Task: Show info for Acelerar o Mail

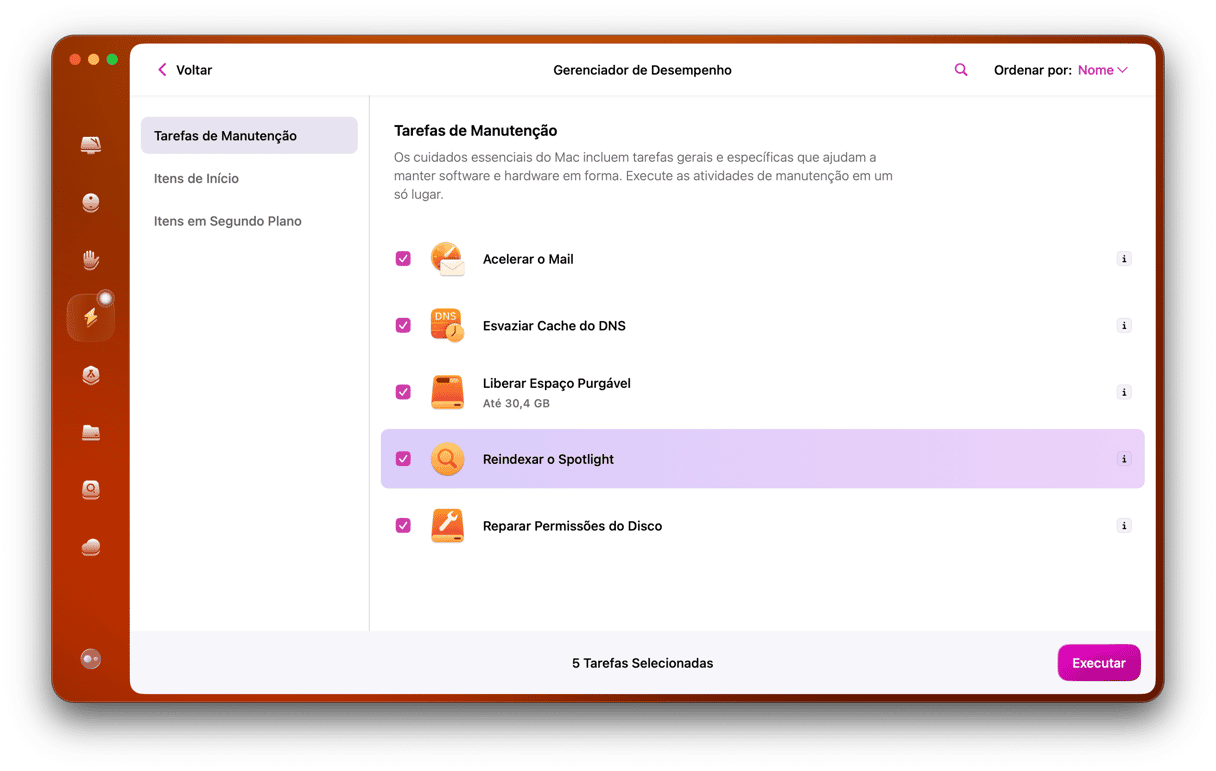Action: tap(1124, 259)
